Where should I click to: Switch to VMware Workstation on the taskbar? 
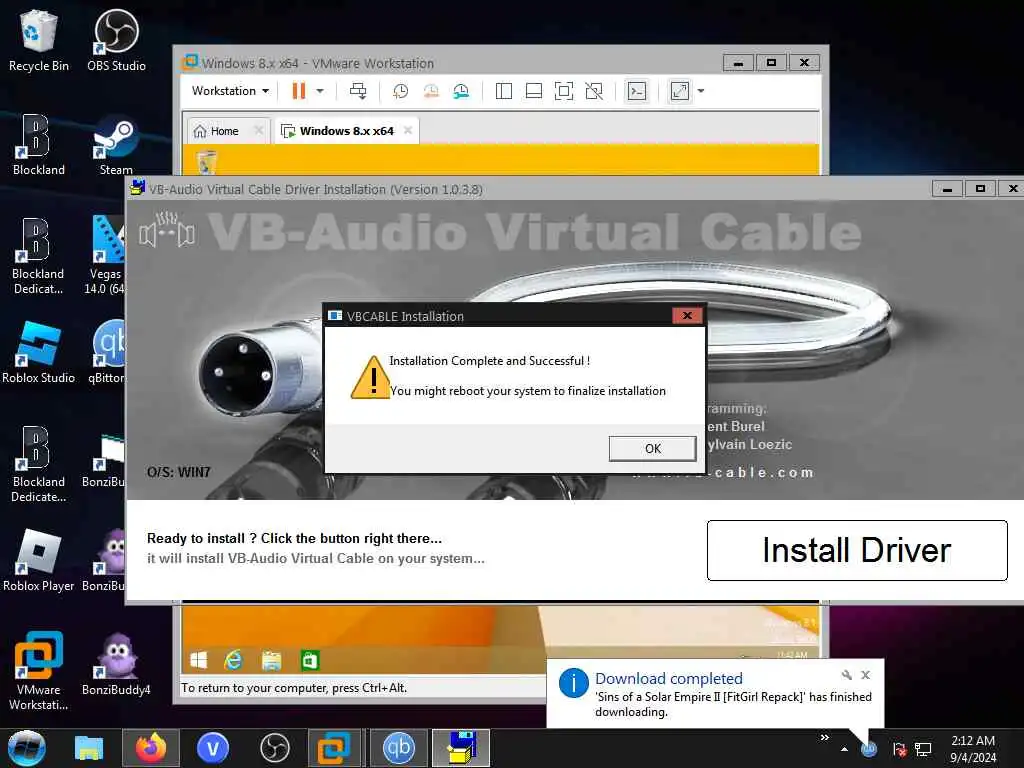(x=334, y=748)
